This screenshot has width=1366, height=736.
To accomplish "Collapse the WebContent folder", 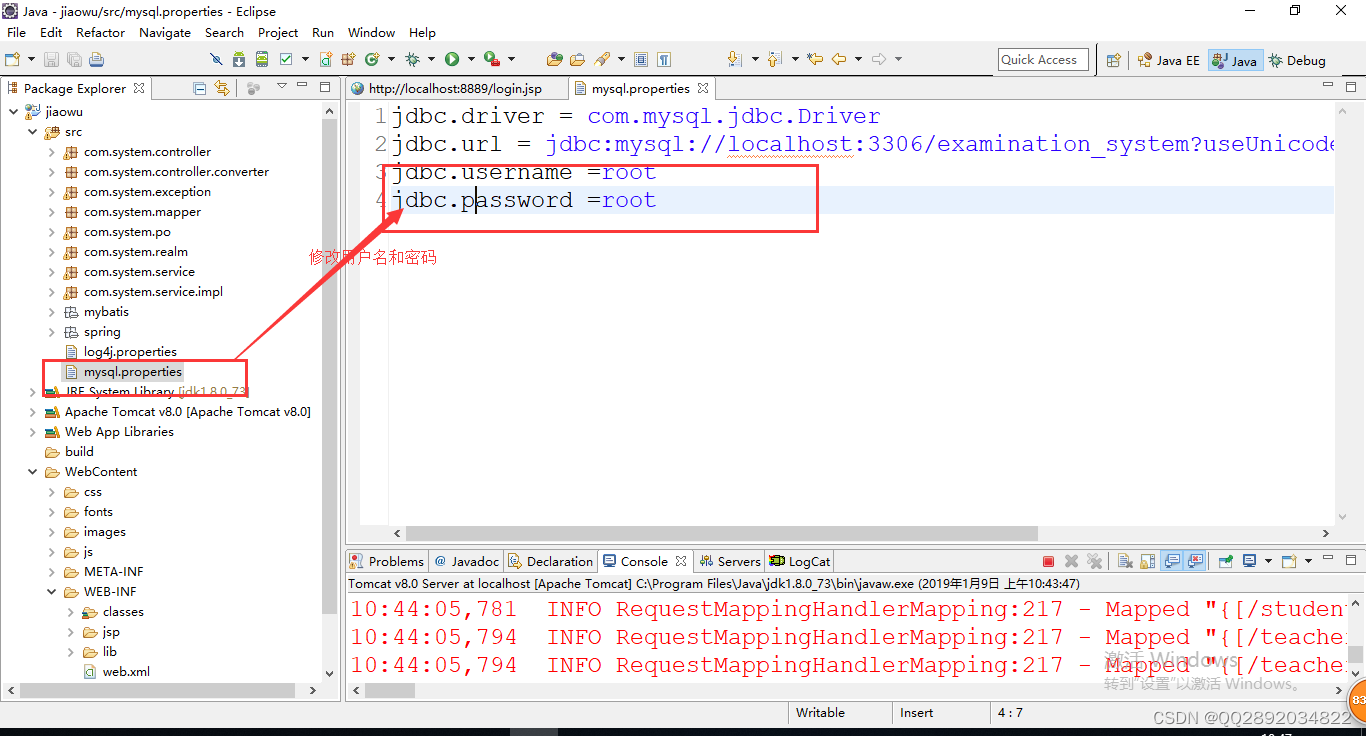I will (33, 472).
